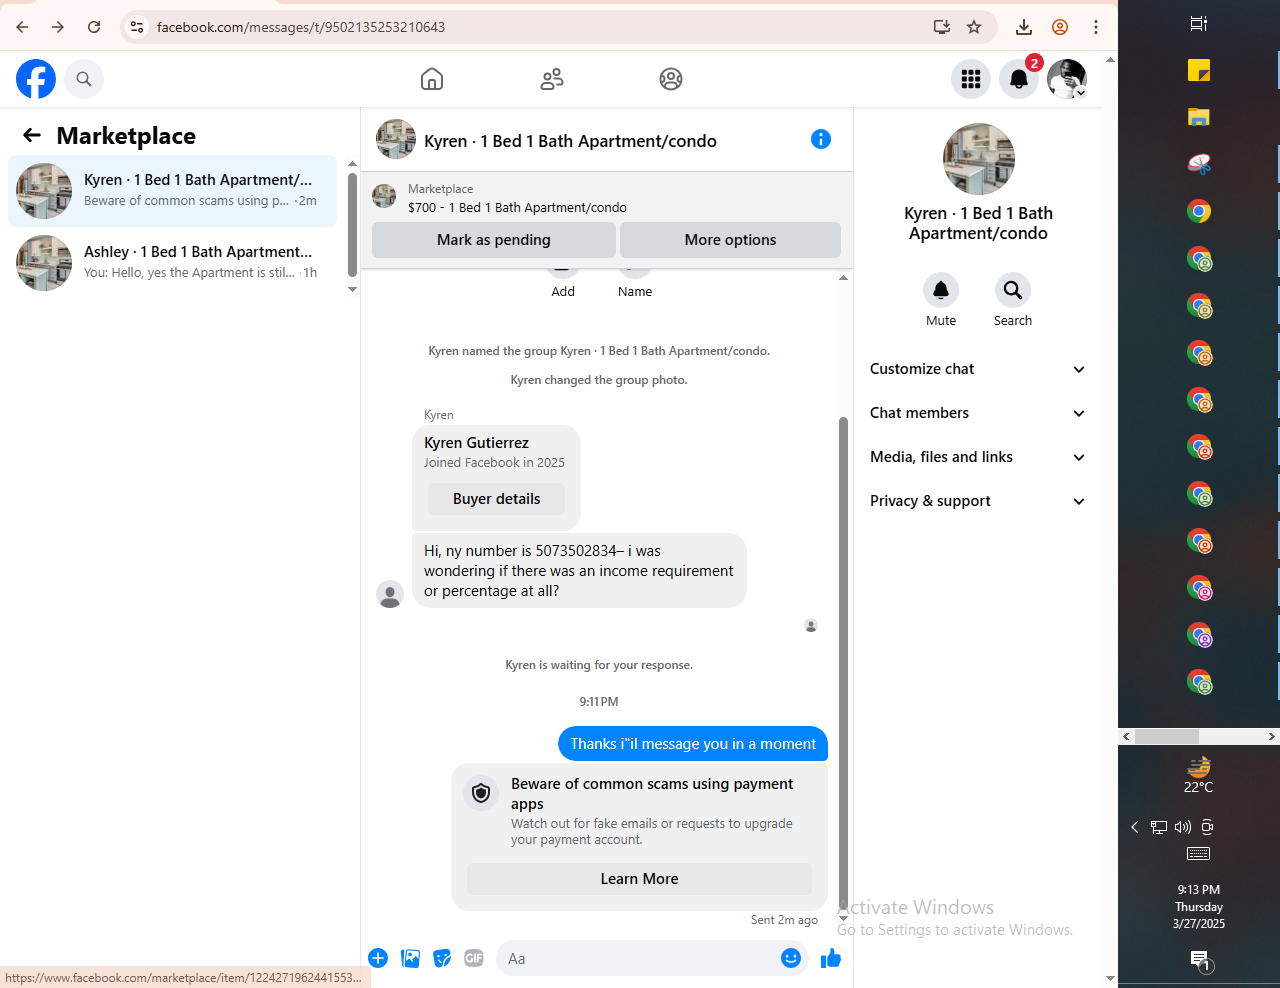1280x988 pixels.
Task: Bookmark this page with the star
Action: (x=974, y=27)
